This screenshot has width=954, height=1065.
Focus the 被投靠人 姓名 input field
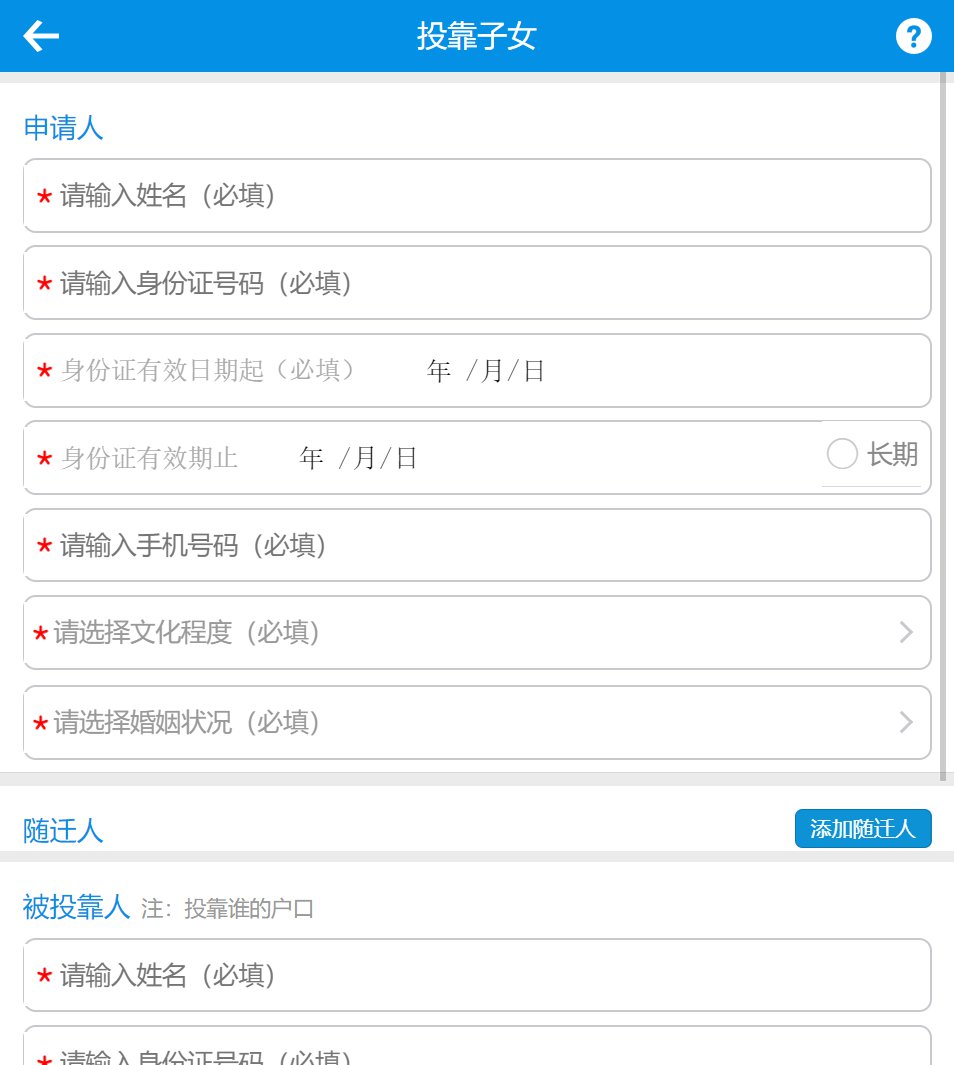point(477,974)
